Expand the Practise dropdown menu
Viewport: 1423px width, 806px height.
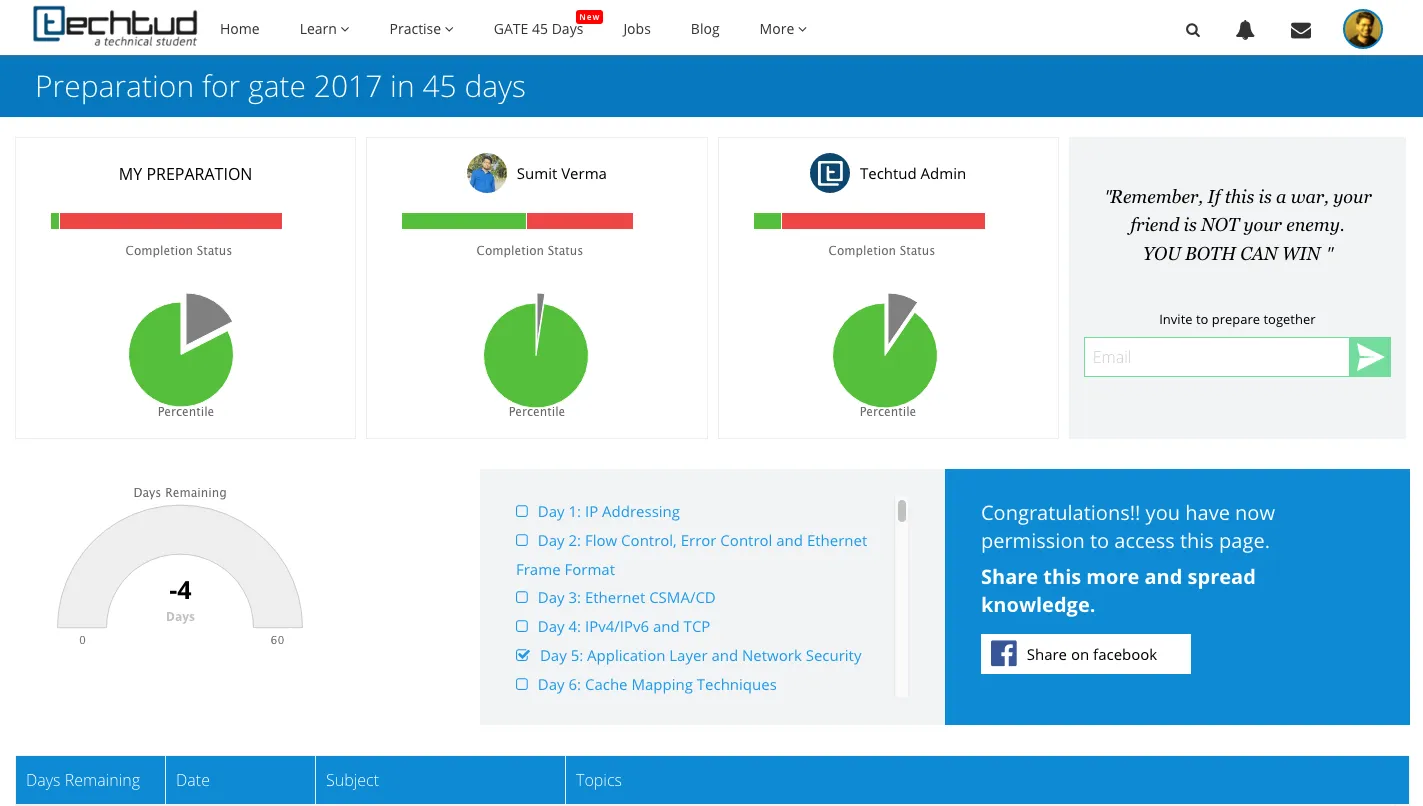[x=421, y=29]
